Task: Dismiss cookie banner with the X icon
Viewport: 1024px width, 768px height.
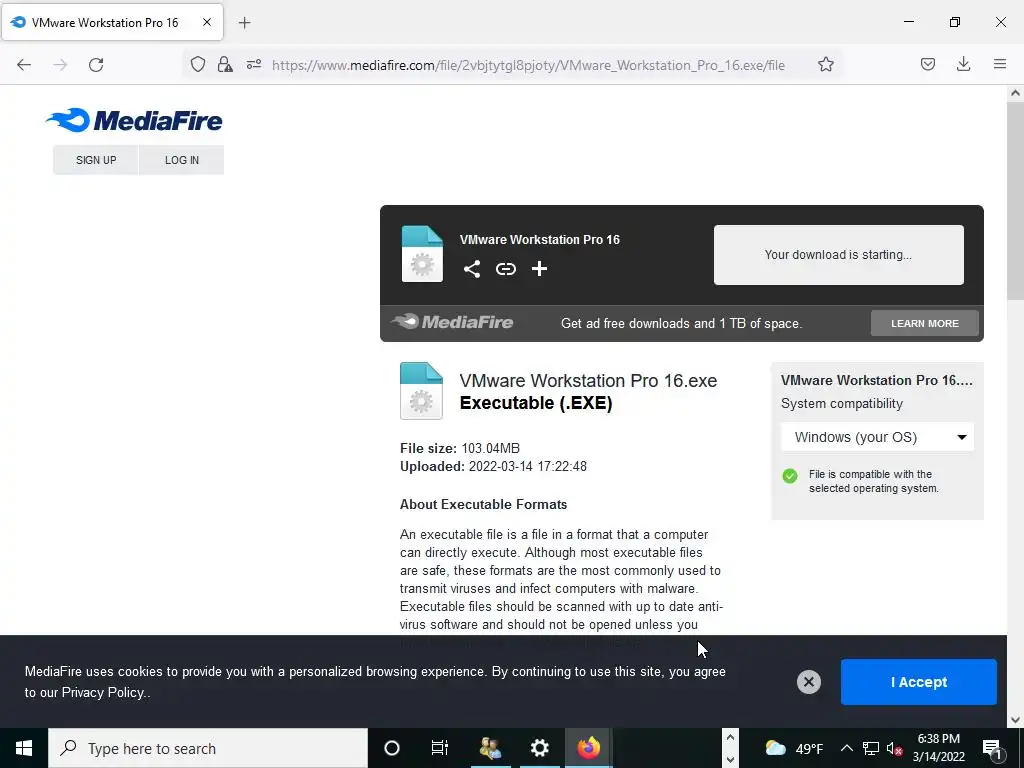Action: click(808, 682)
